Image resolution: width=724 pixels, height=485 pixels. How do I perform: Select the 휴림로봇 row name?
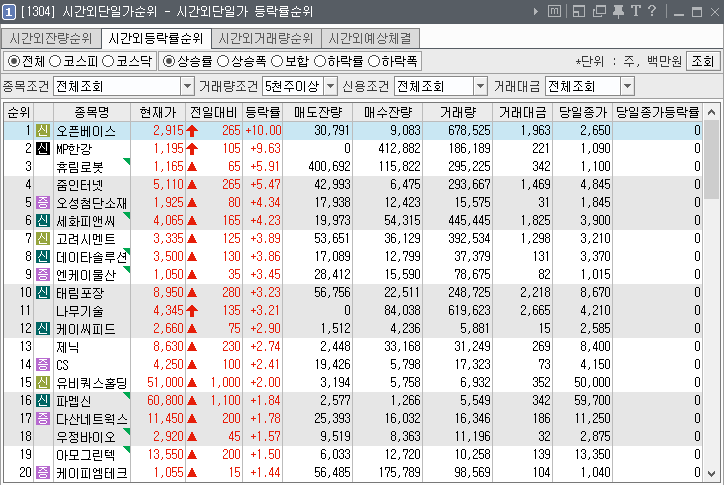pyautogui.click(x=80, y=167)
